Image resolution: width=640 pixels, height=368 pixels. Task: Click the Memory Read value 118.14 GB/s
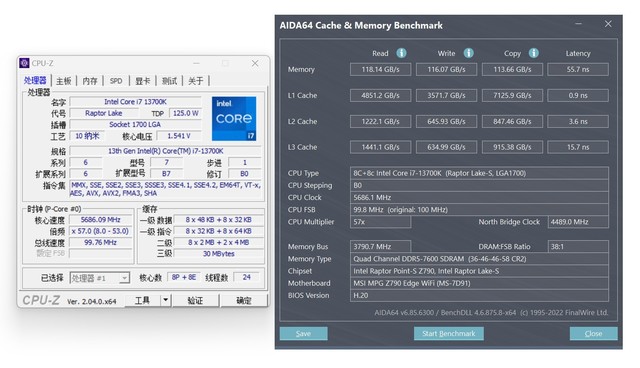pos(380,69)
